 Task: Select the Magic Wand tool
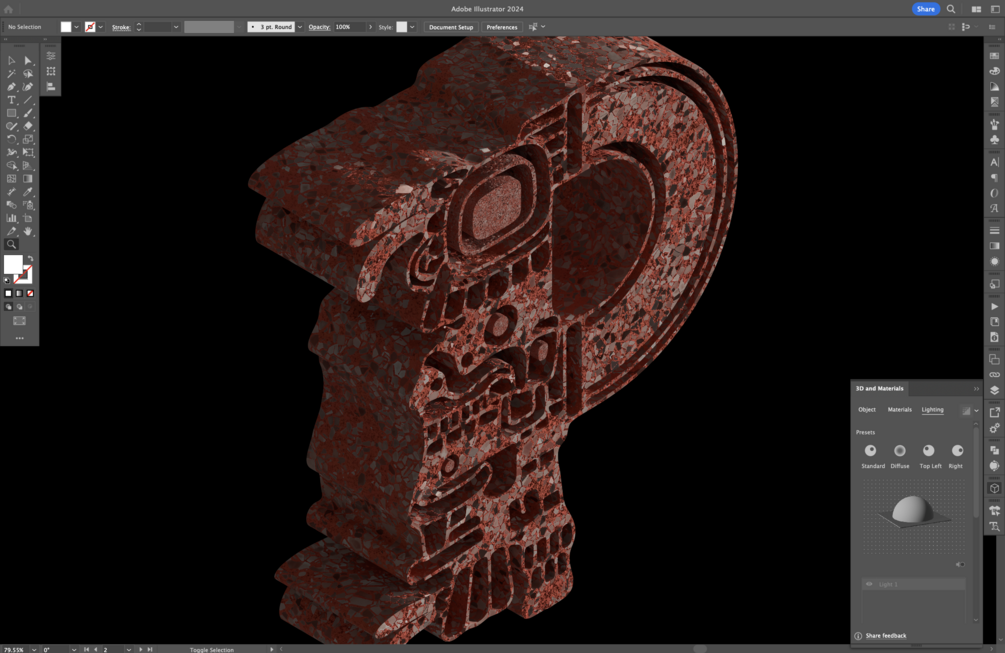point(12,74)
